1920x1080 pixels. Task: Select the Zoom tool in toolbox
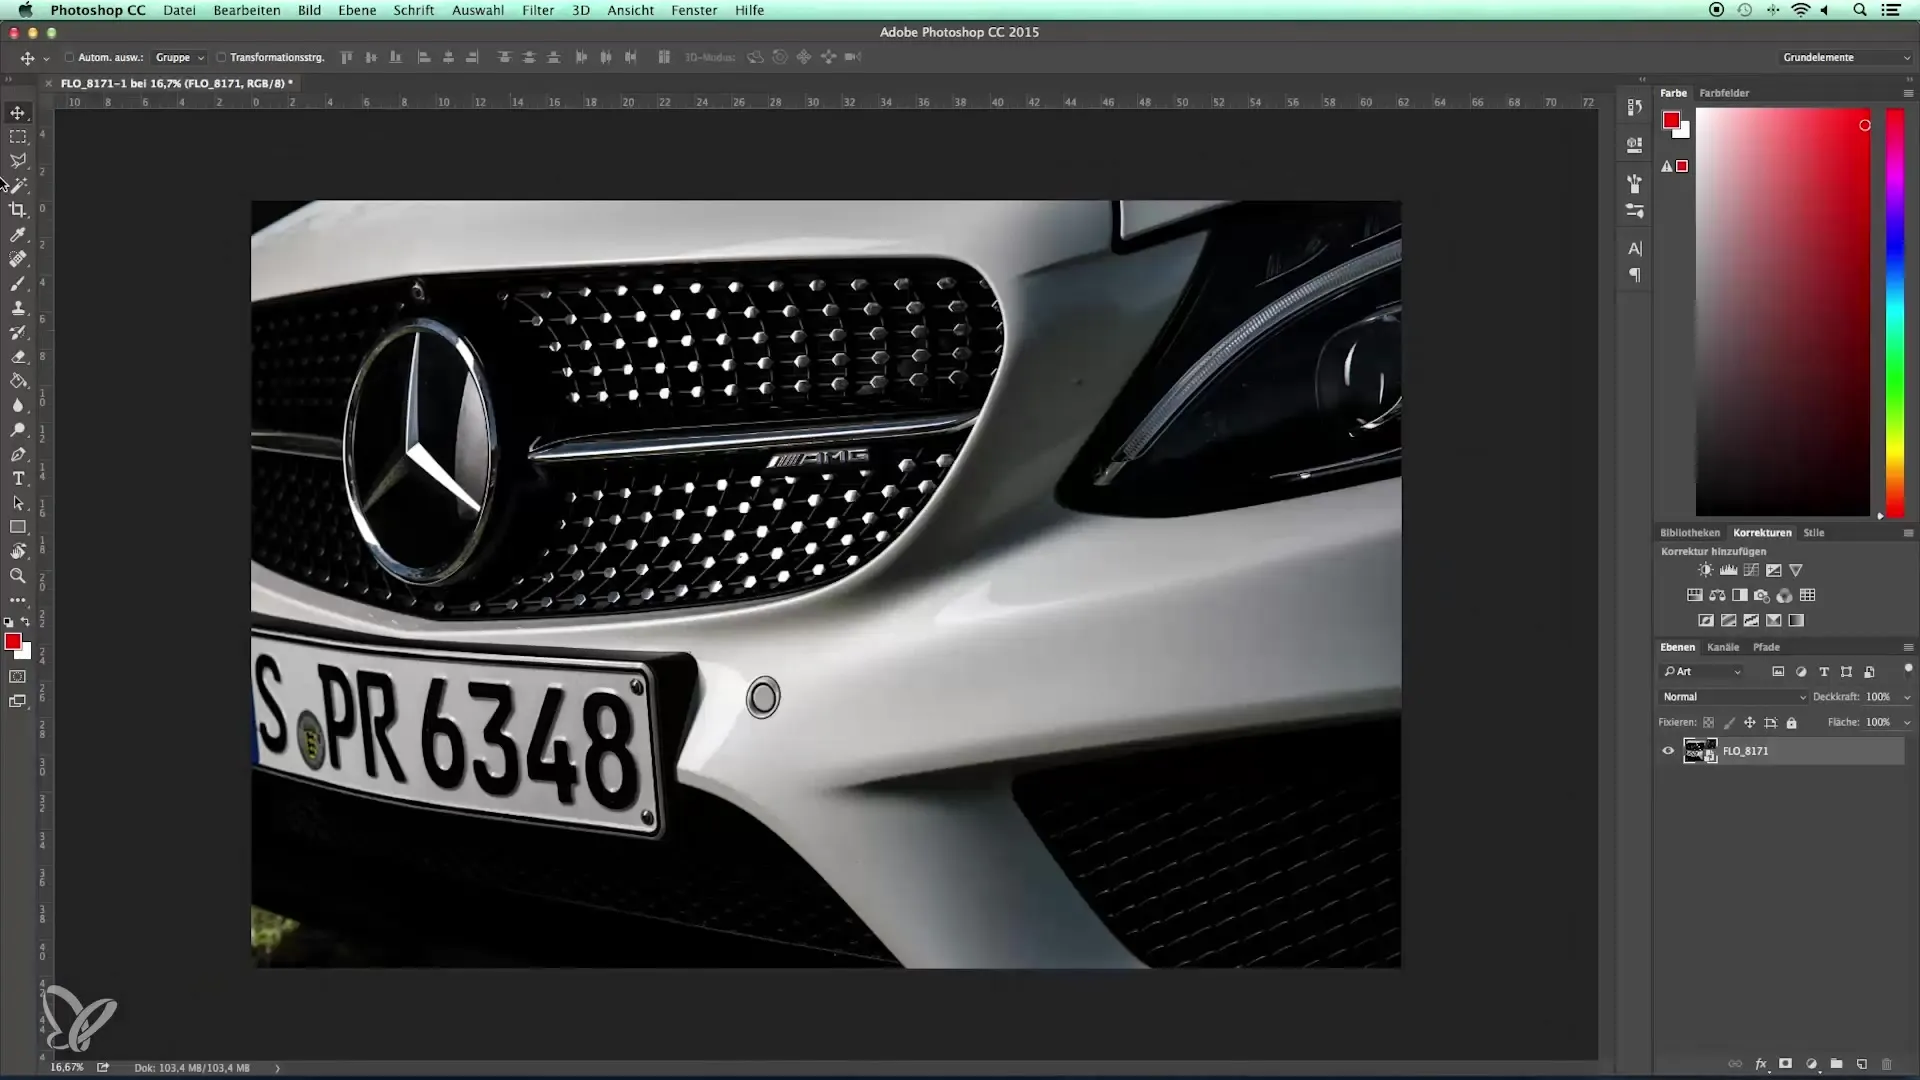pos(18,576)
